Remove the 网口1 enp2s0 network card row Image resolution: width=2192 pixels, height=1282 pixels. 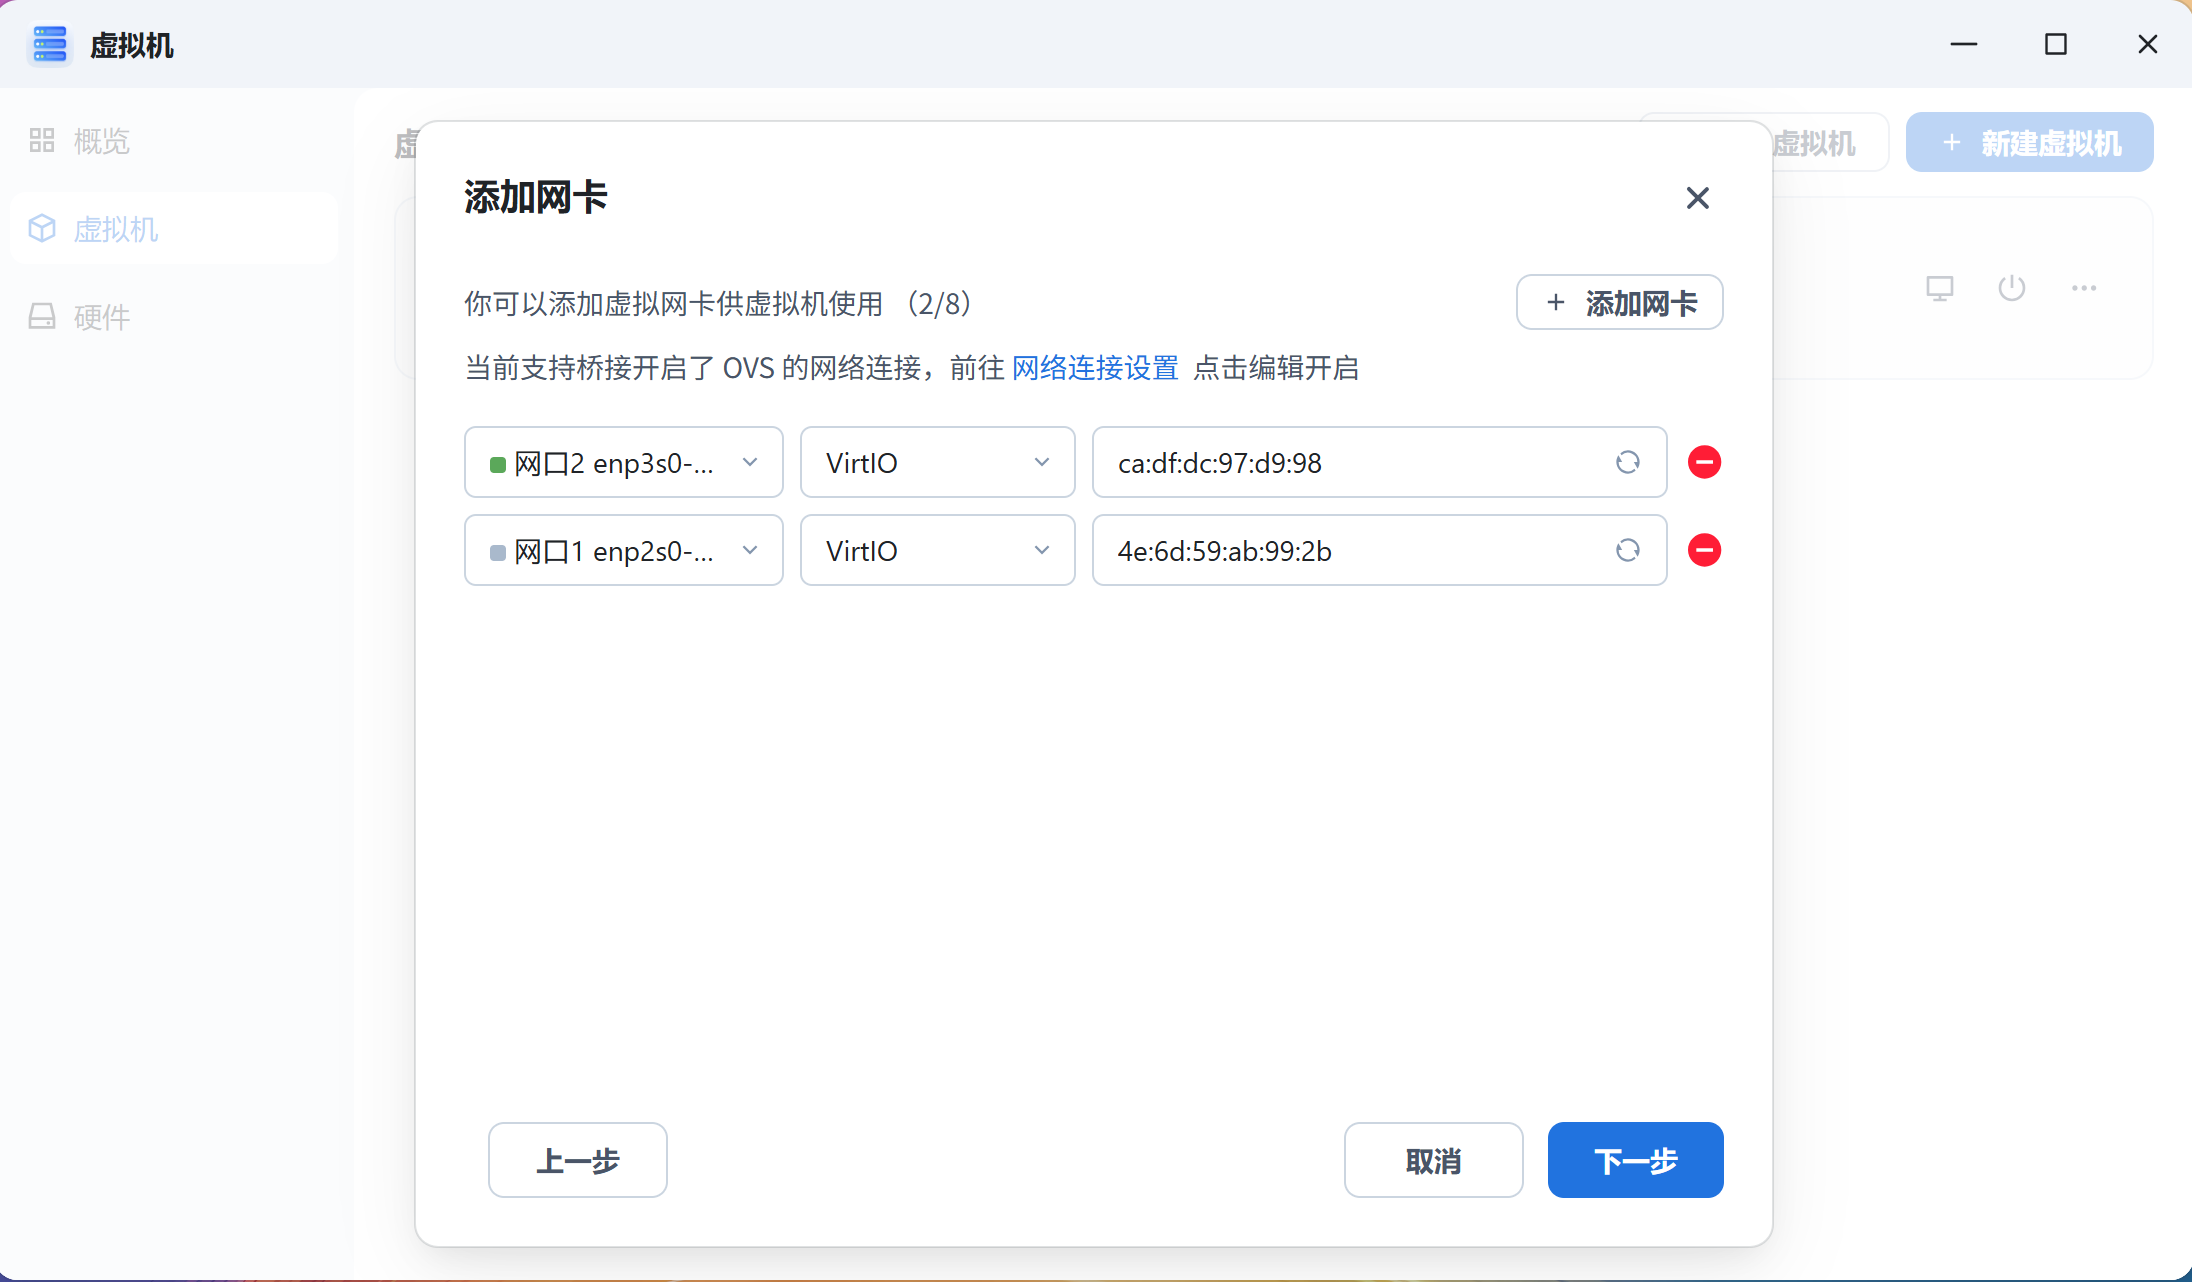1704,550
